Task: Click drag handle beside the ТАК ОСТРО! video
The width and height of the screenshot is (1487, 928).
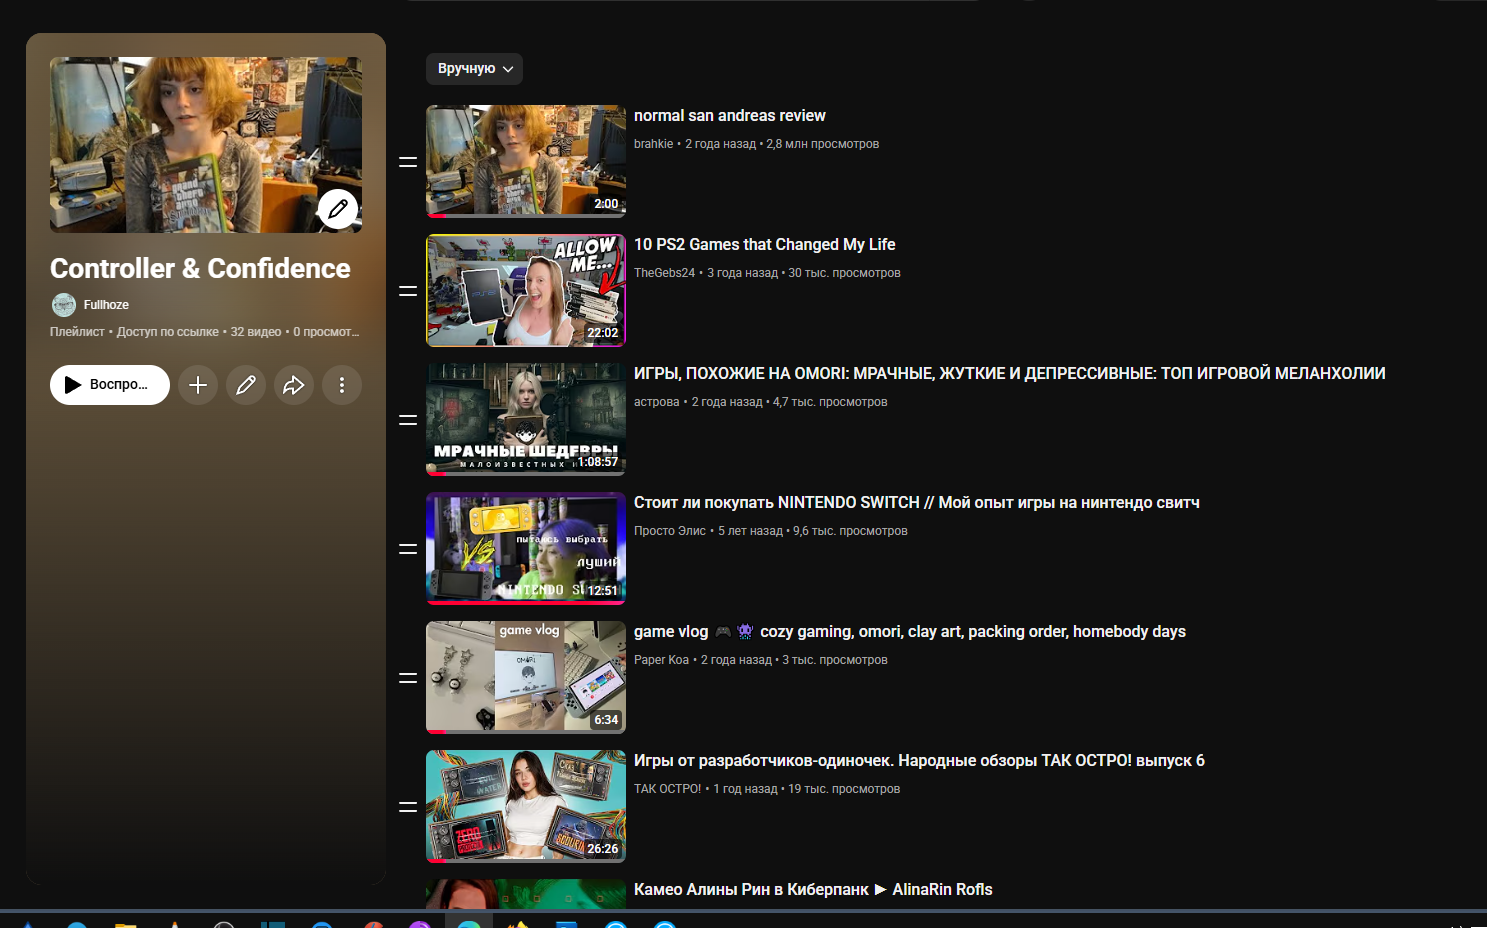Action: tap(408, 807)
